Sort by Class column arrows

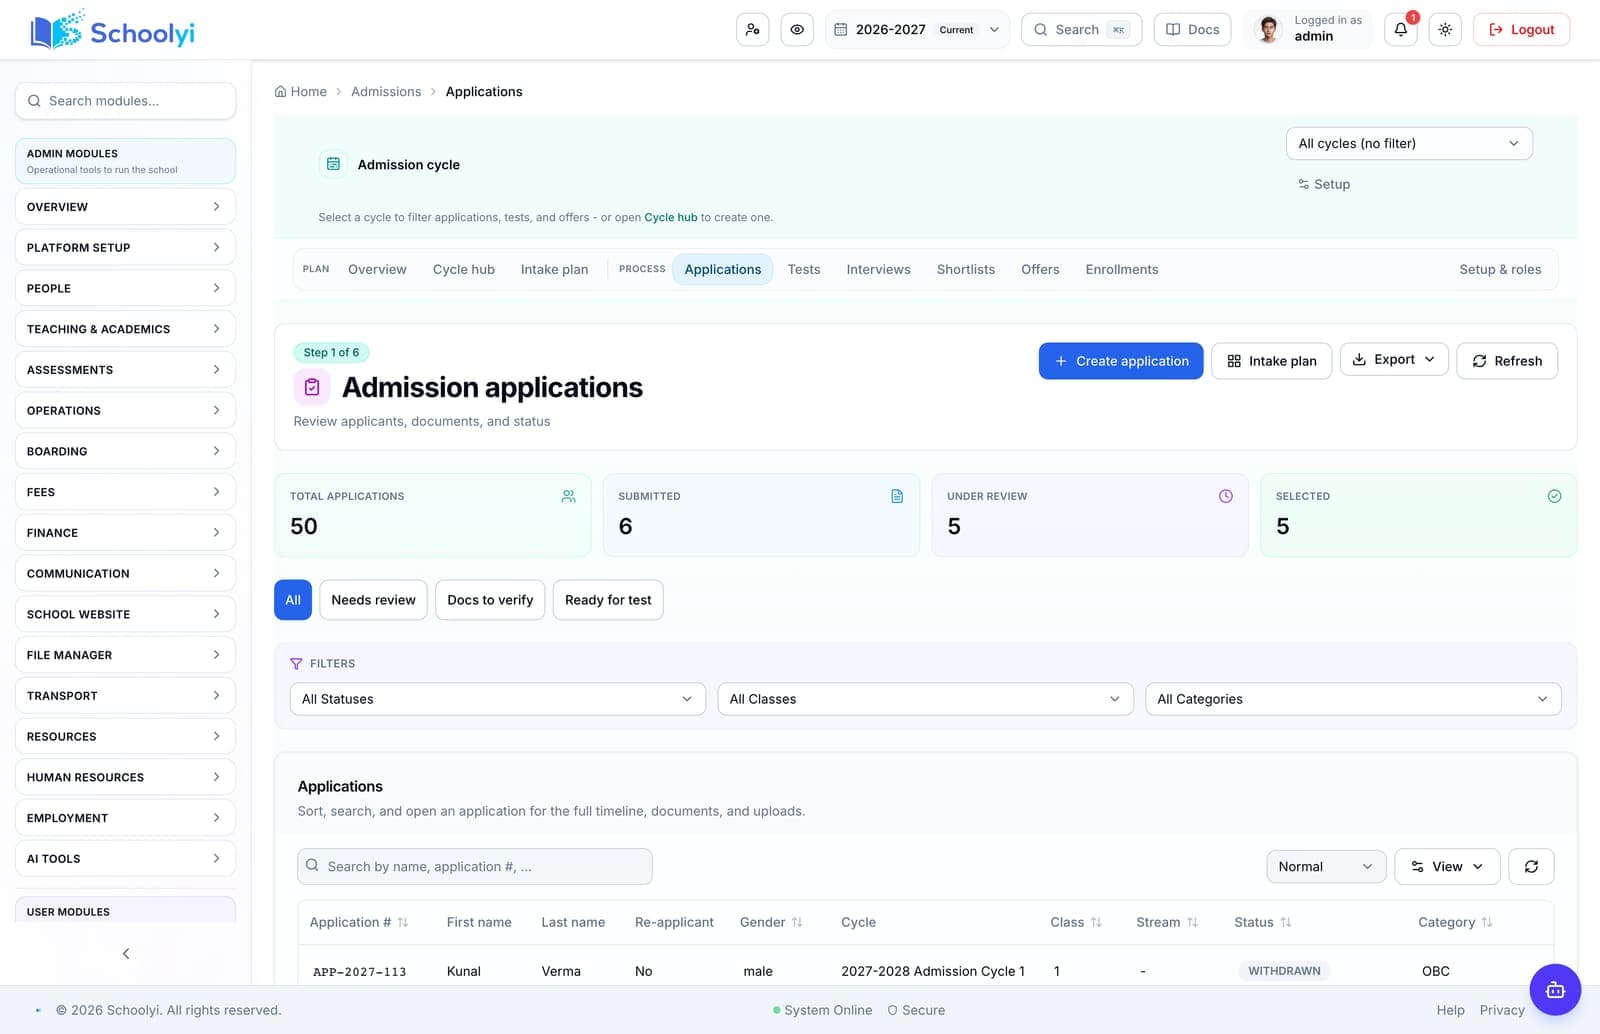tap(1096, 922)
